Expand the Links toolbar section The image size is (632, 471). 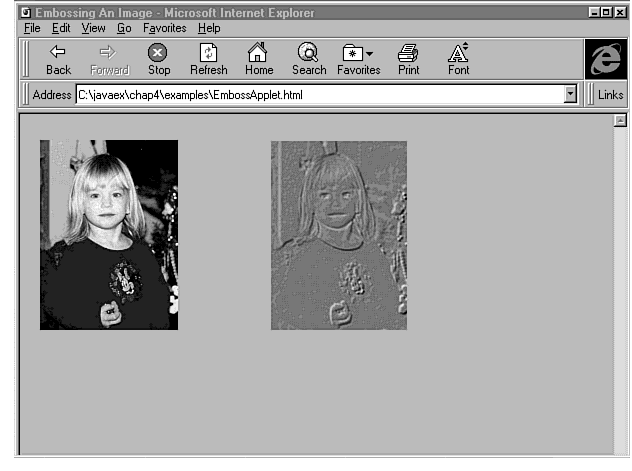pos(610,95)
